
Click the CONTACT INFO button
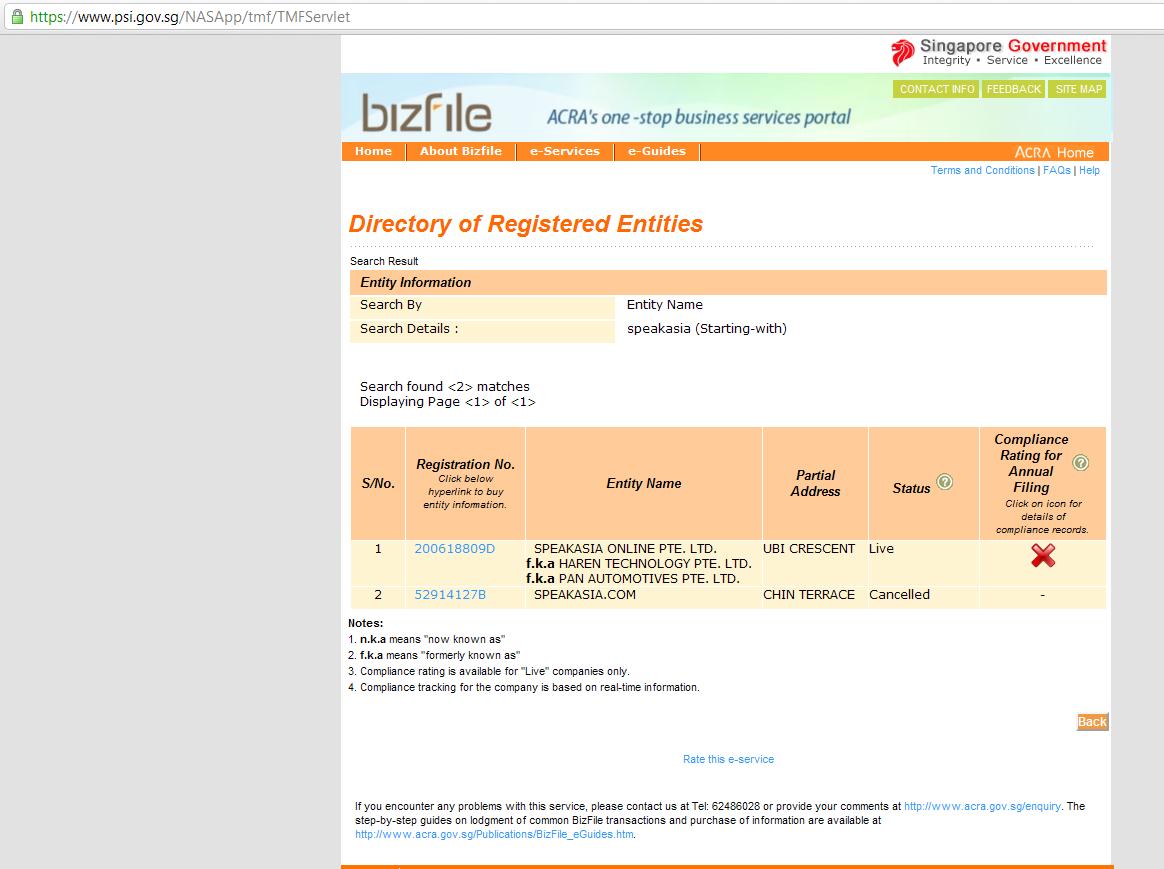pyautogui.click(x=936, y=89)
